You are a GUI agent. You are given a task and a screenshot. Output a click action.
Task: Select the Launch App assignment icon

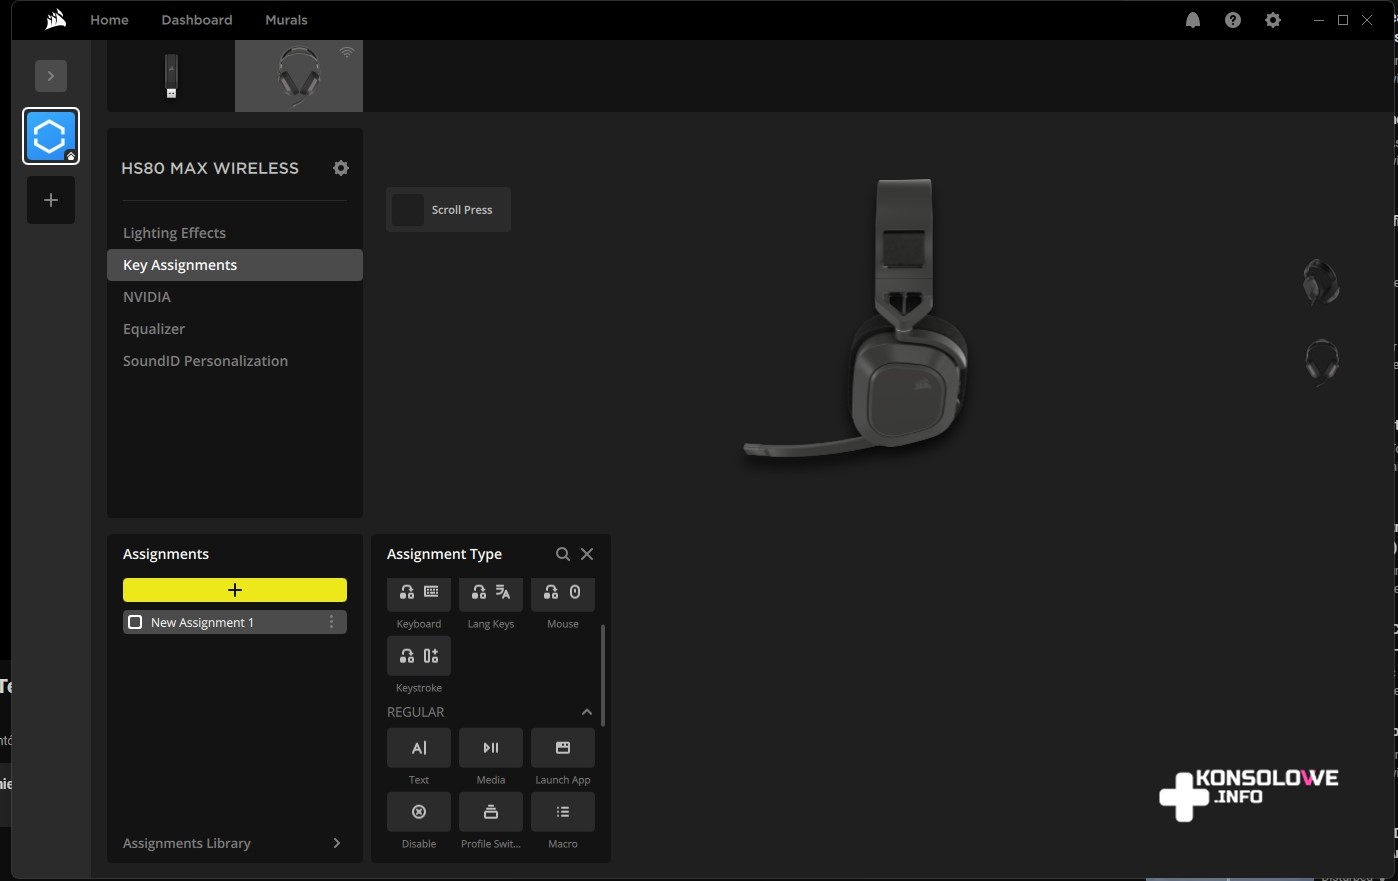coord(562,748)
